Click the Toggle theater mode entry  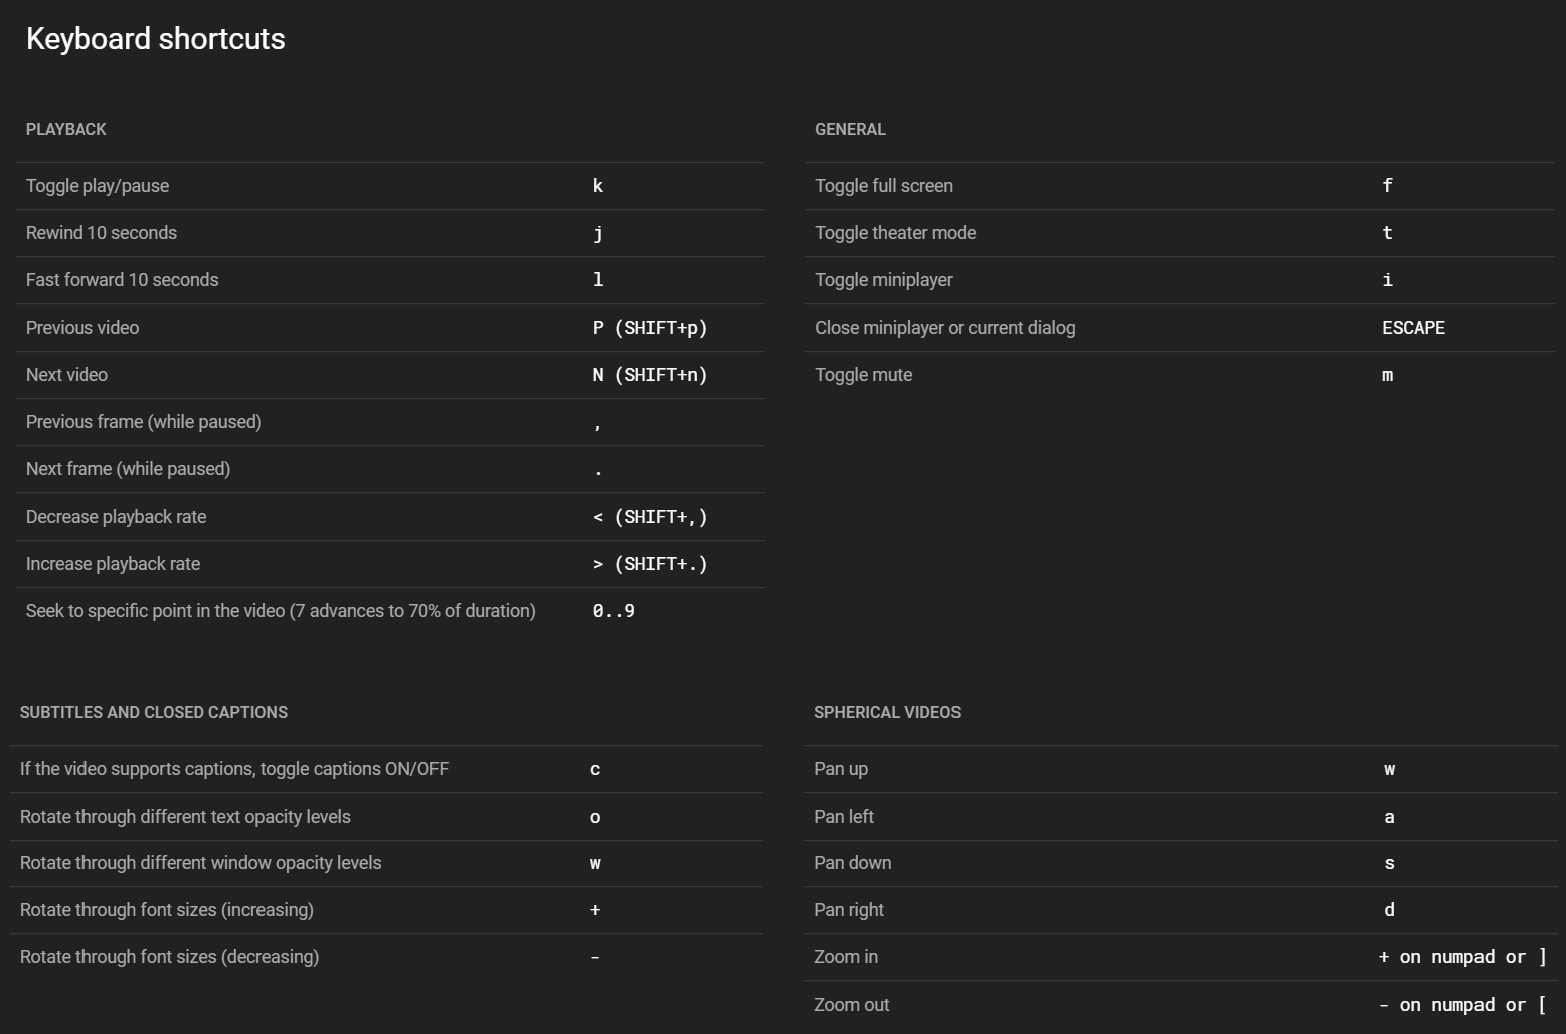[x=895, y=233]
